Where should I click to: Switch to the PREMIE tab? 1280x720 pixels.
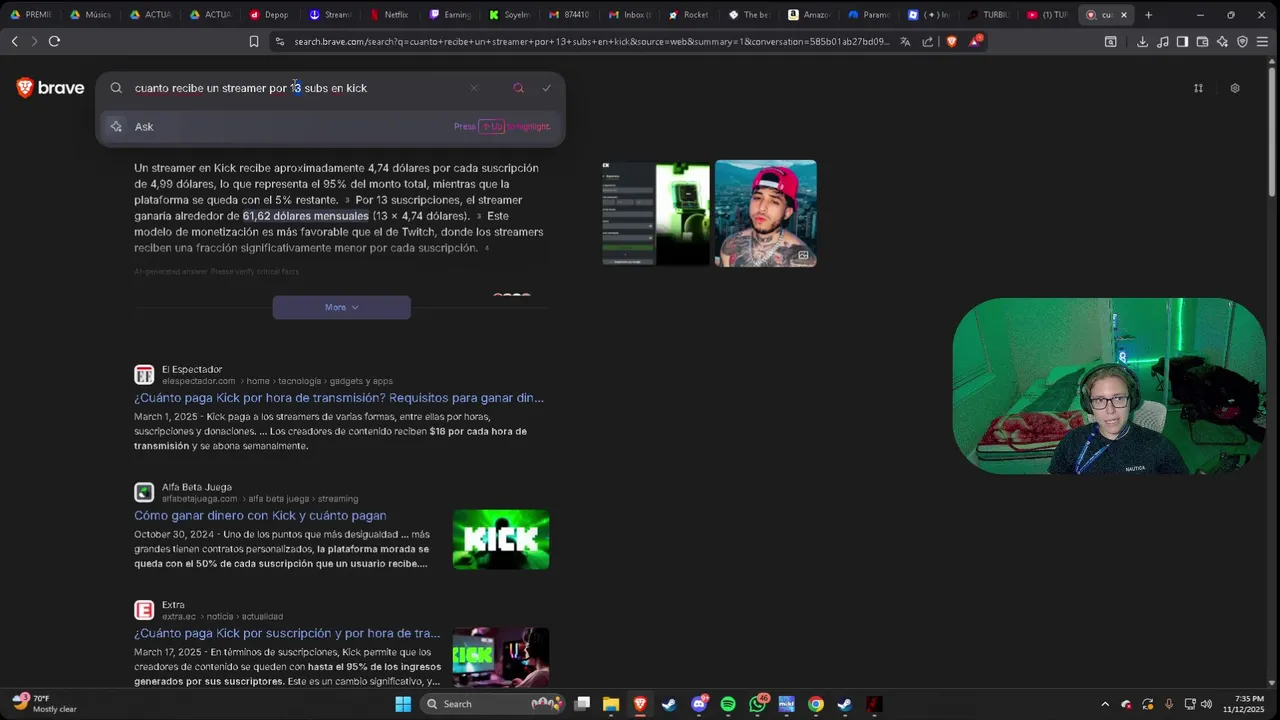coord(30,15)
